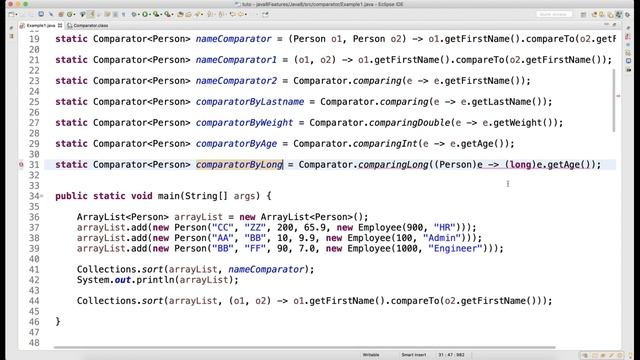Minimize the editor area icon
Screen dimensions: 640x360
607,24
